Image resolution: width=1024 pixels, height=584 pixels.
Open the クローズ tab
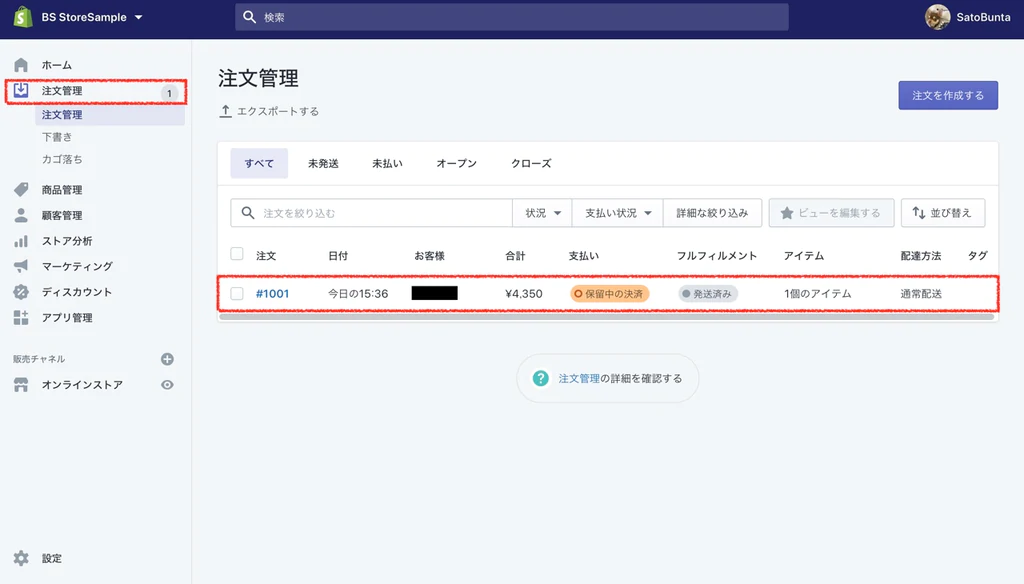[x=529, y=162]
